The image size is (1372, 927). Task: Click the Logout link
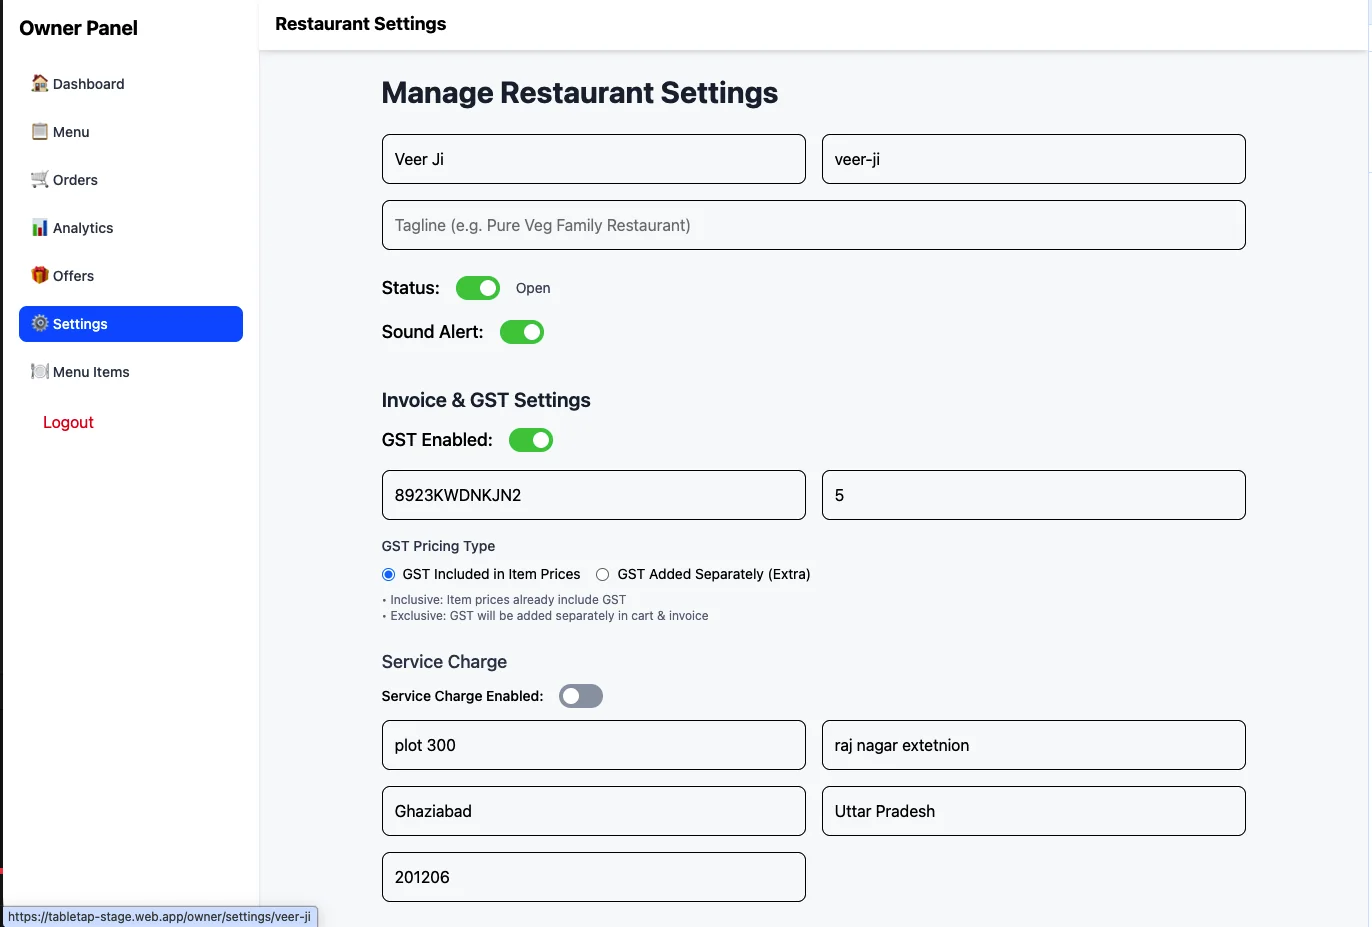pyautogui.click(x=68, y=421)
